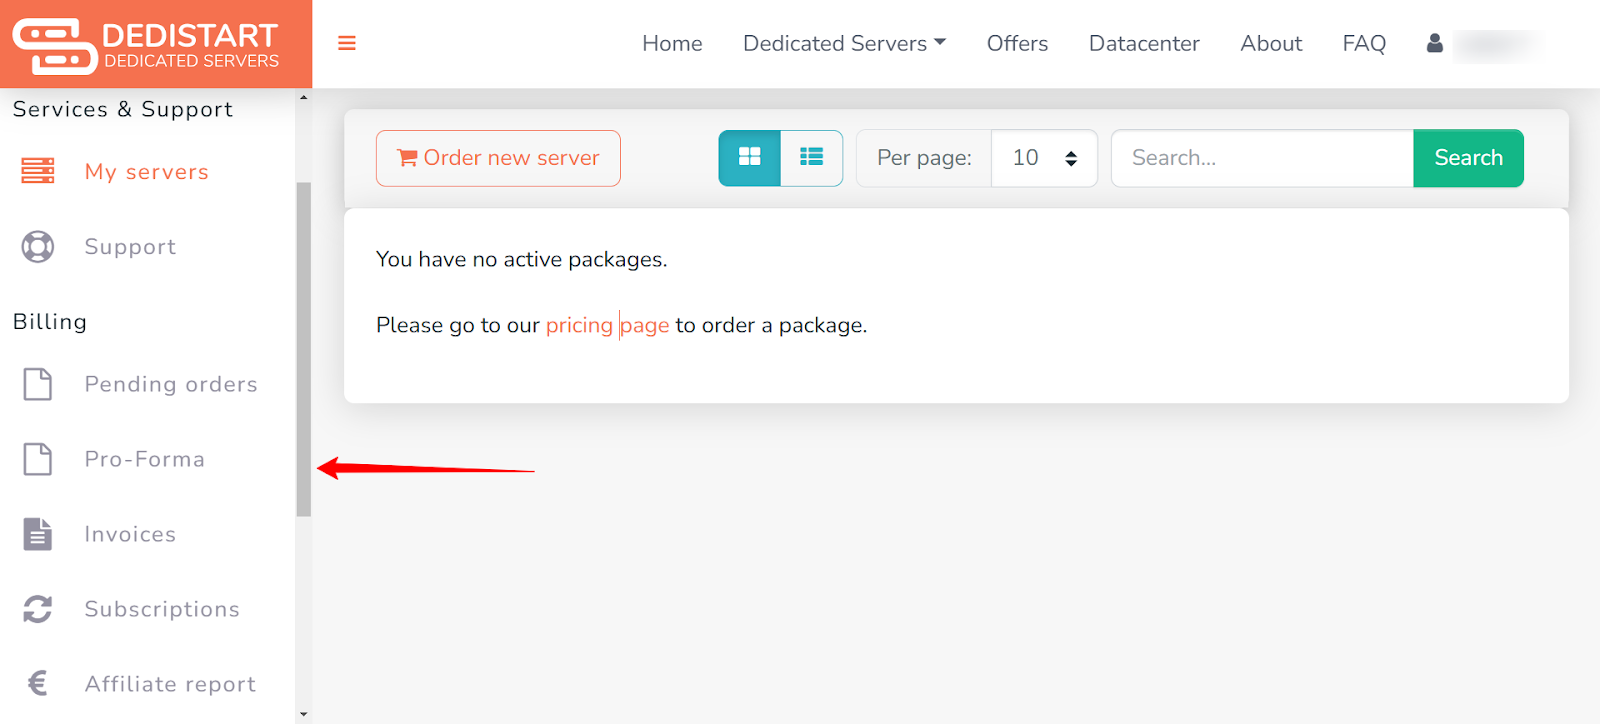1600x724 pixels.
Task: Follow the pricing page link
Action: tap(607, 325)
